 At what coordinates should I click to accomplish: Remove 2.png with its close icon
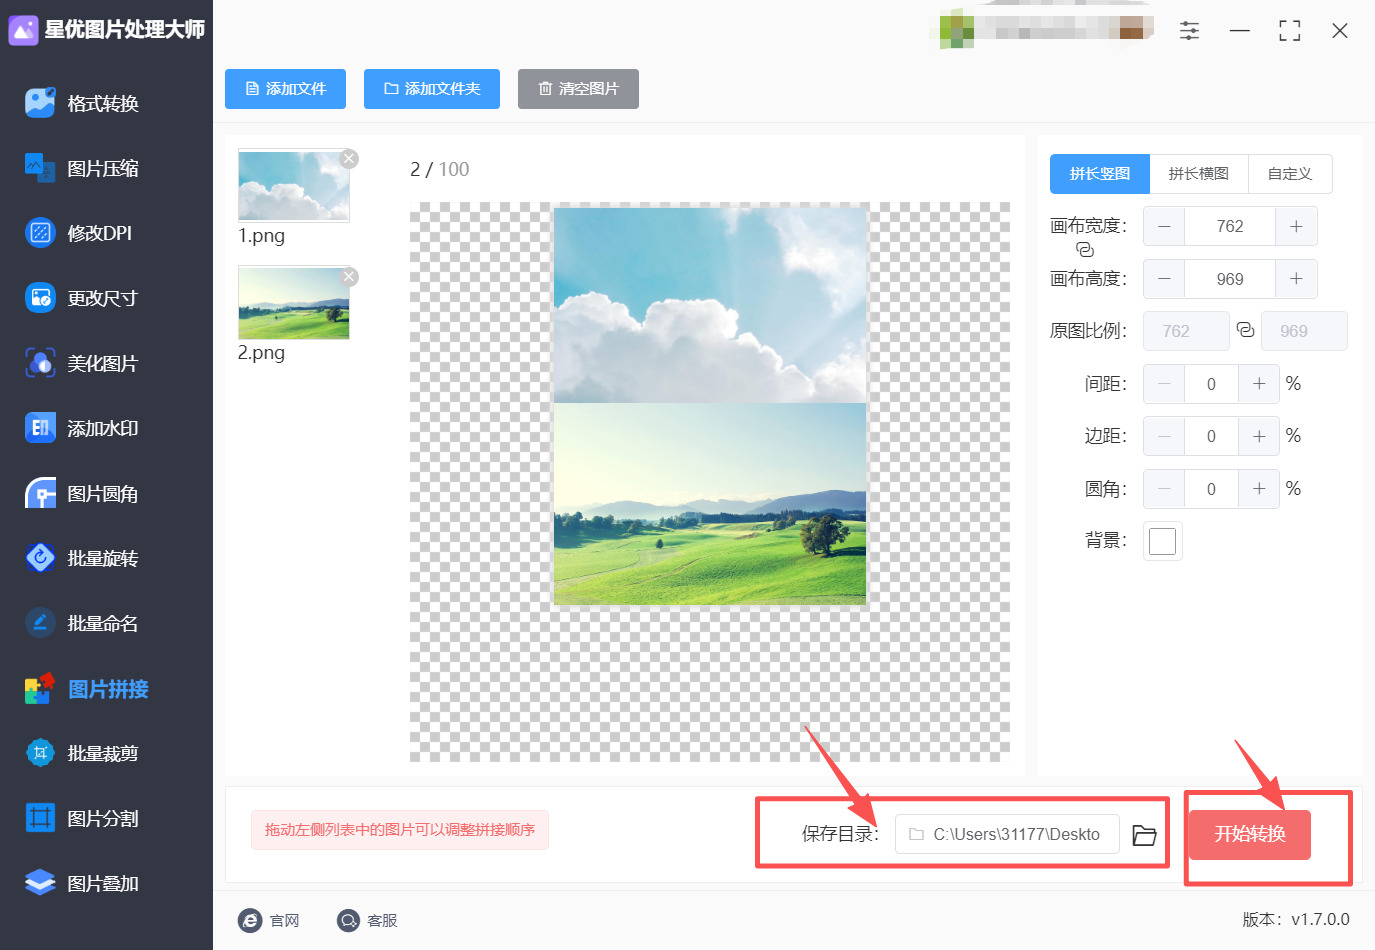[349, 277]
